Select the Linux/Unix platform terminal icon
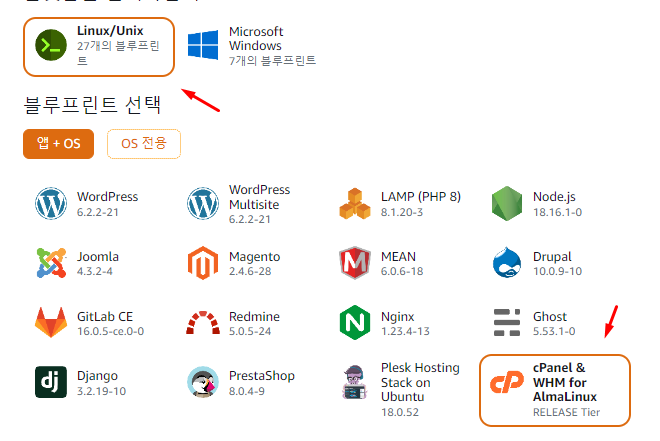This screenshot has width=660, height=441. click(x=51, y=45)
